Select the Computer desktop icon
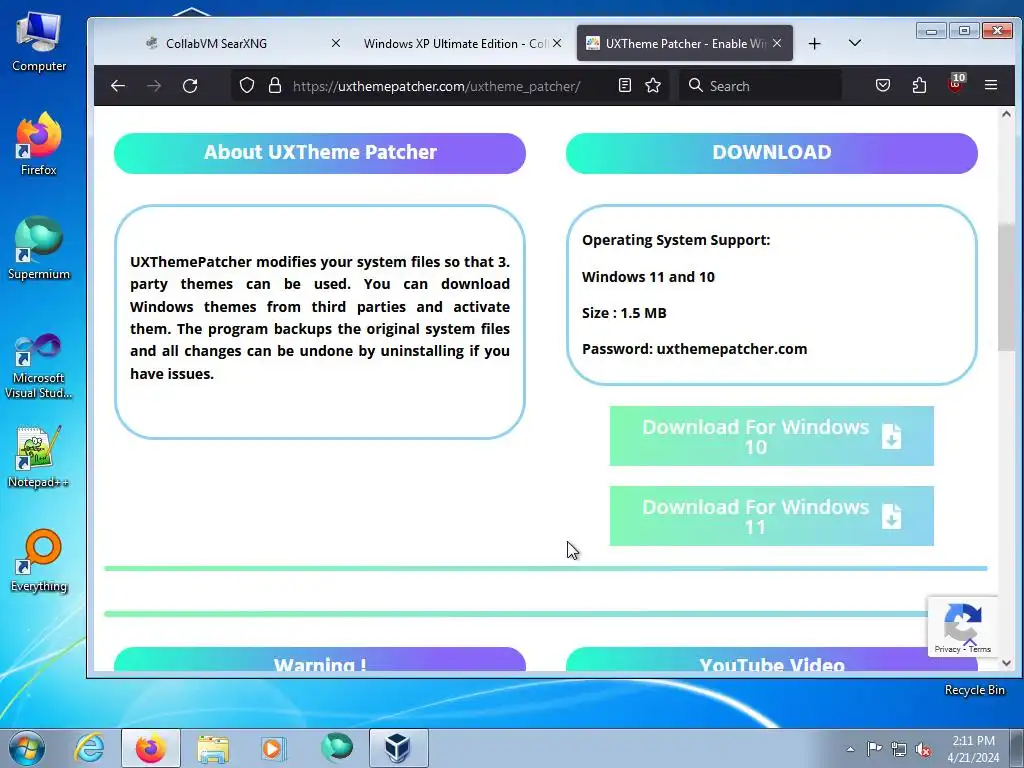This screenshot has width=1024, height=768. point(39,41)
